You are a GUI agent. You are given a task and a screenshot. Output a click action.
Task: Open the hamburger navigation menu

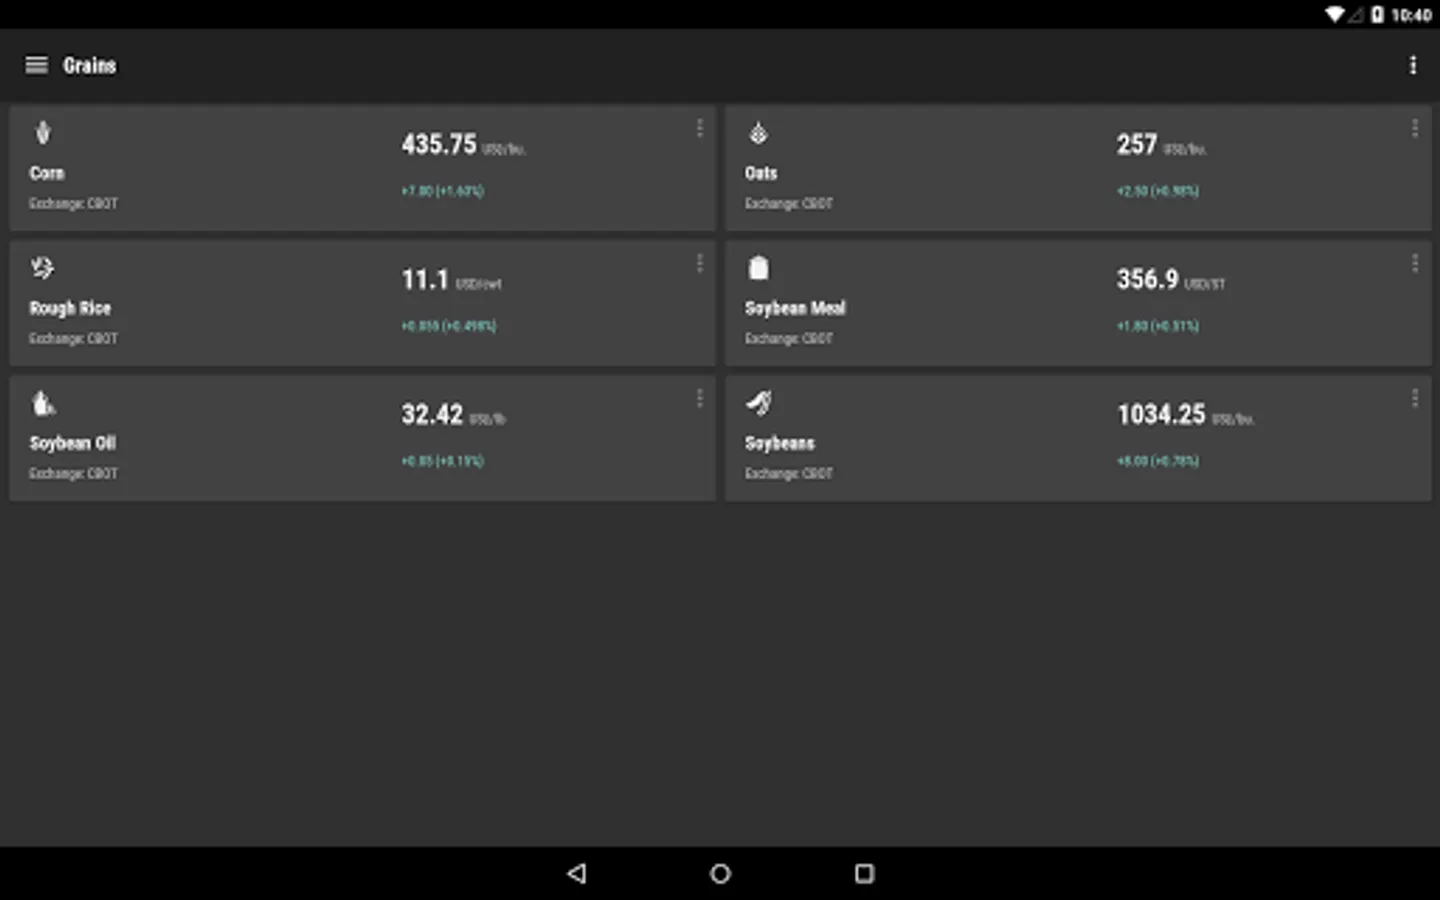point(36,65)
